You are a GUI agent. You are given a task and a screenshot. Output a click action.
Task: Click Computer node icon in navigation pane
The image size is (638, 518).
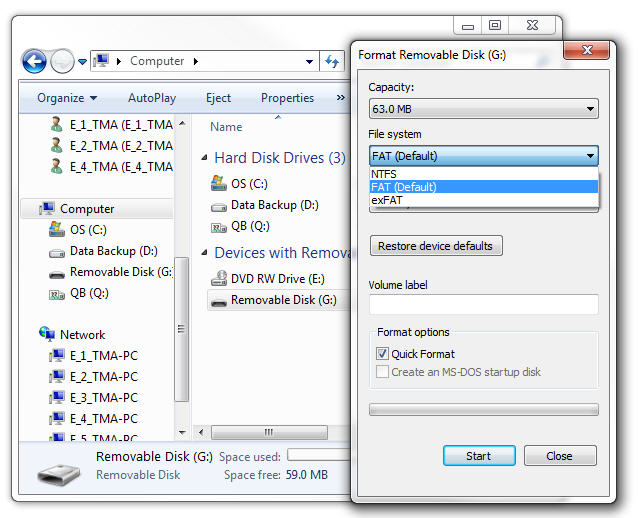tap(47, 209)
